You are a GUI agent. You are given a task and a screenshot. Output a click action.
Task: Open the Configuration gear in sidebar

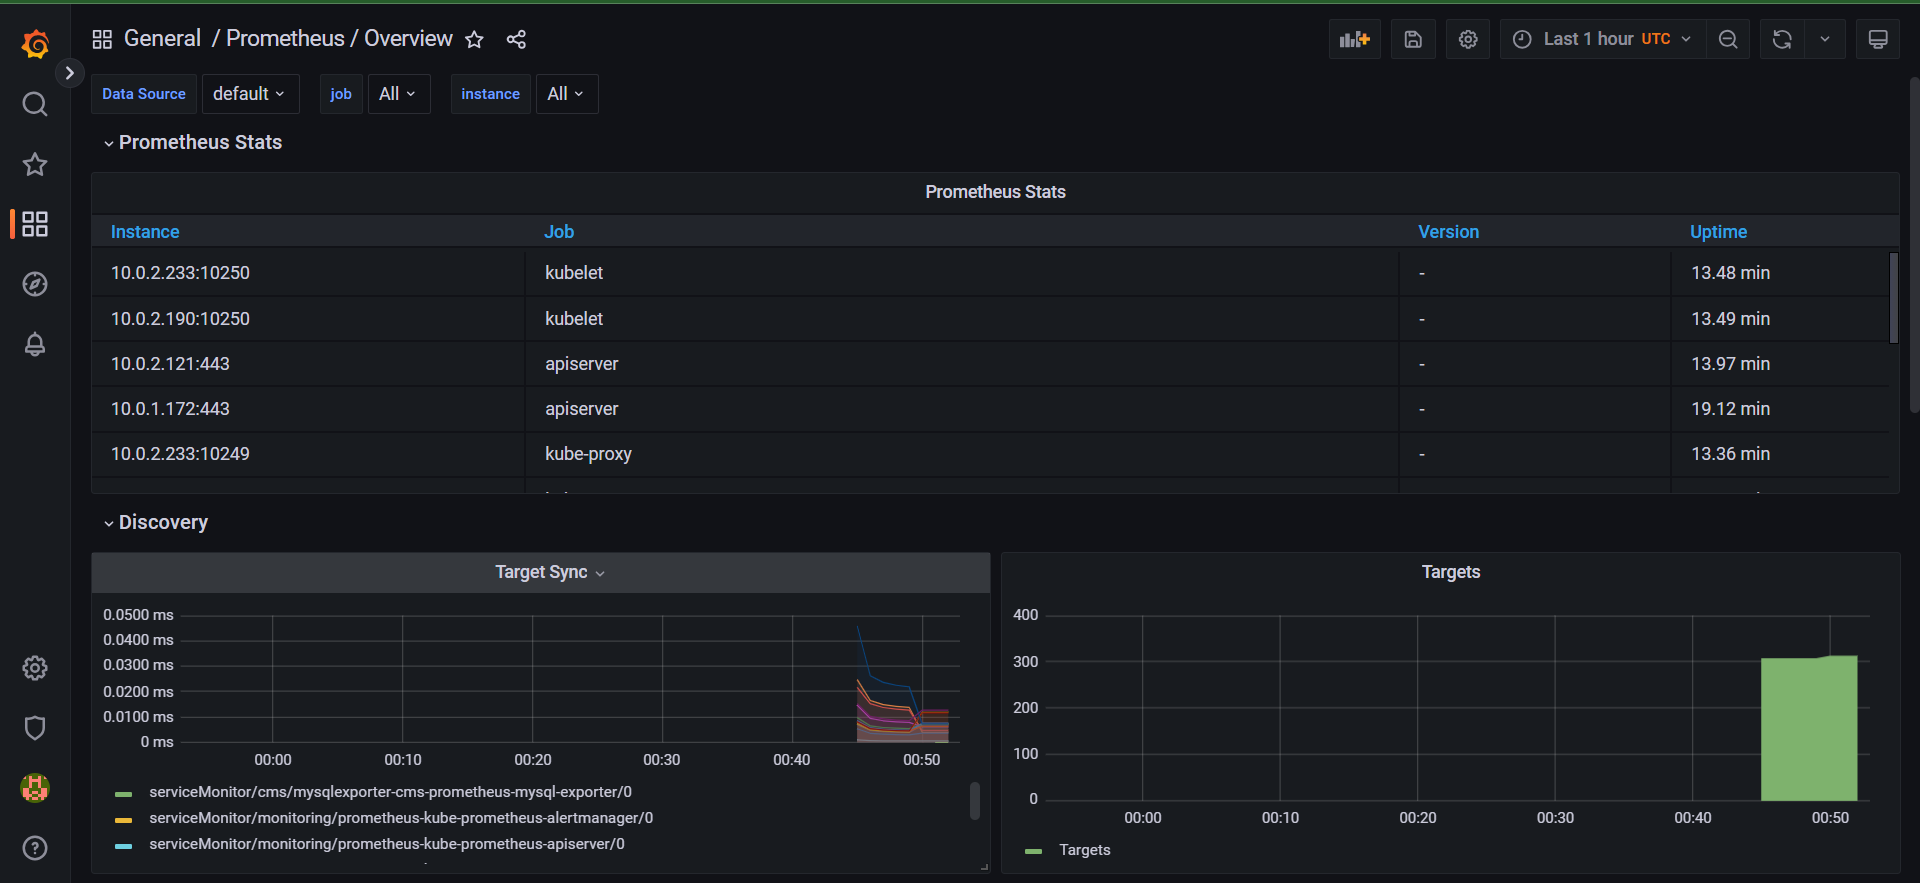pyautogui.click(x=35, y=668)
